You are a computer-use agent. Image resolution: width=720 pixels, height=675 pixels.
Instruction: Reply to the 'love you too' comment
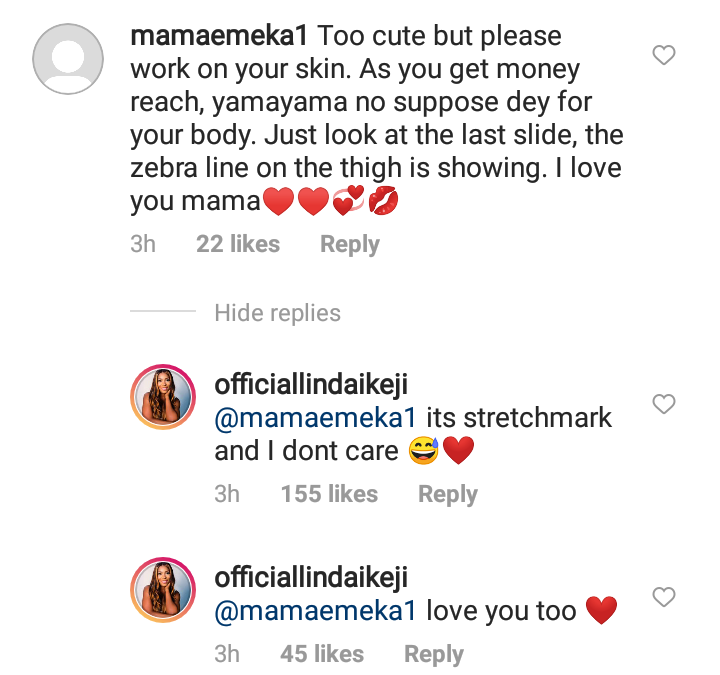coord(433,654)
